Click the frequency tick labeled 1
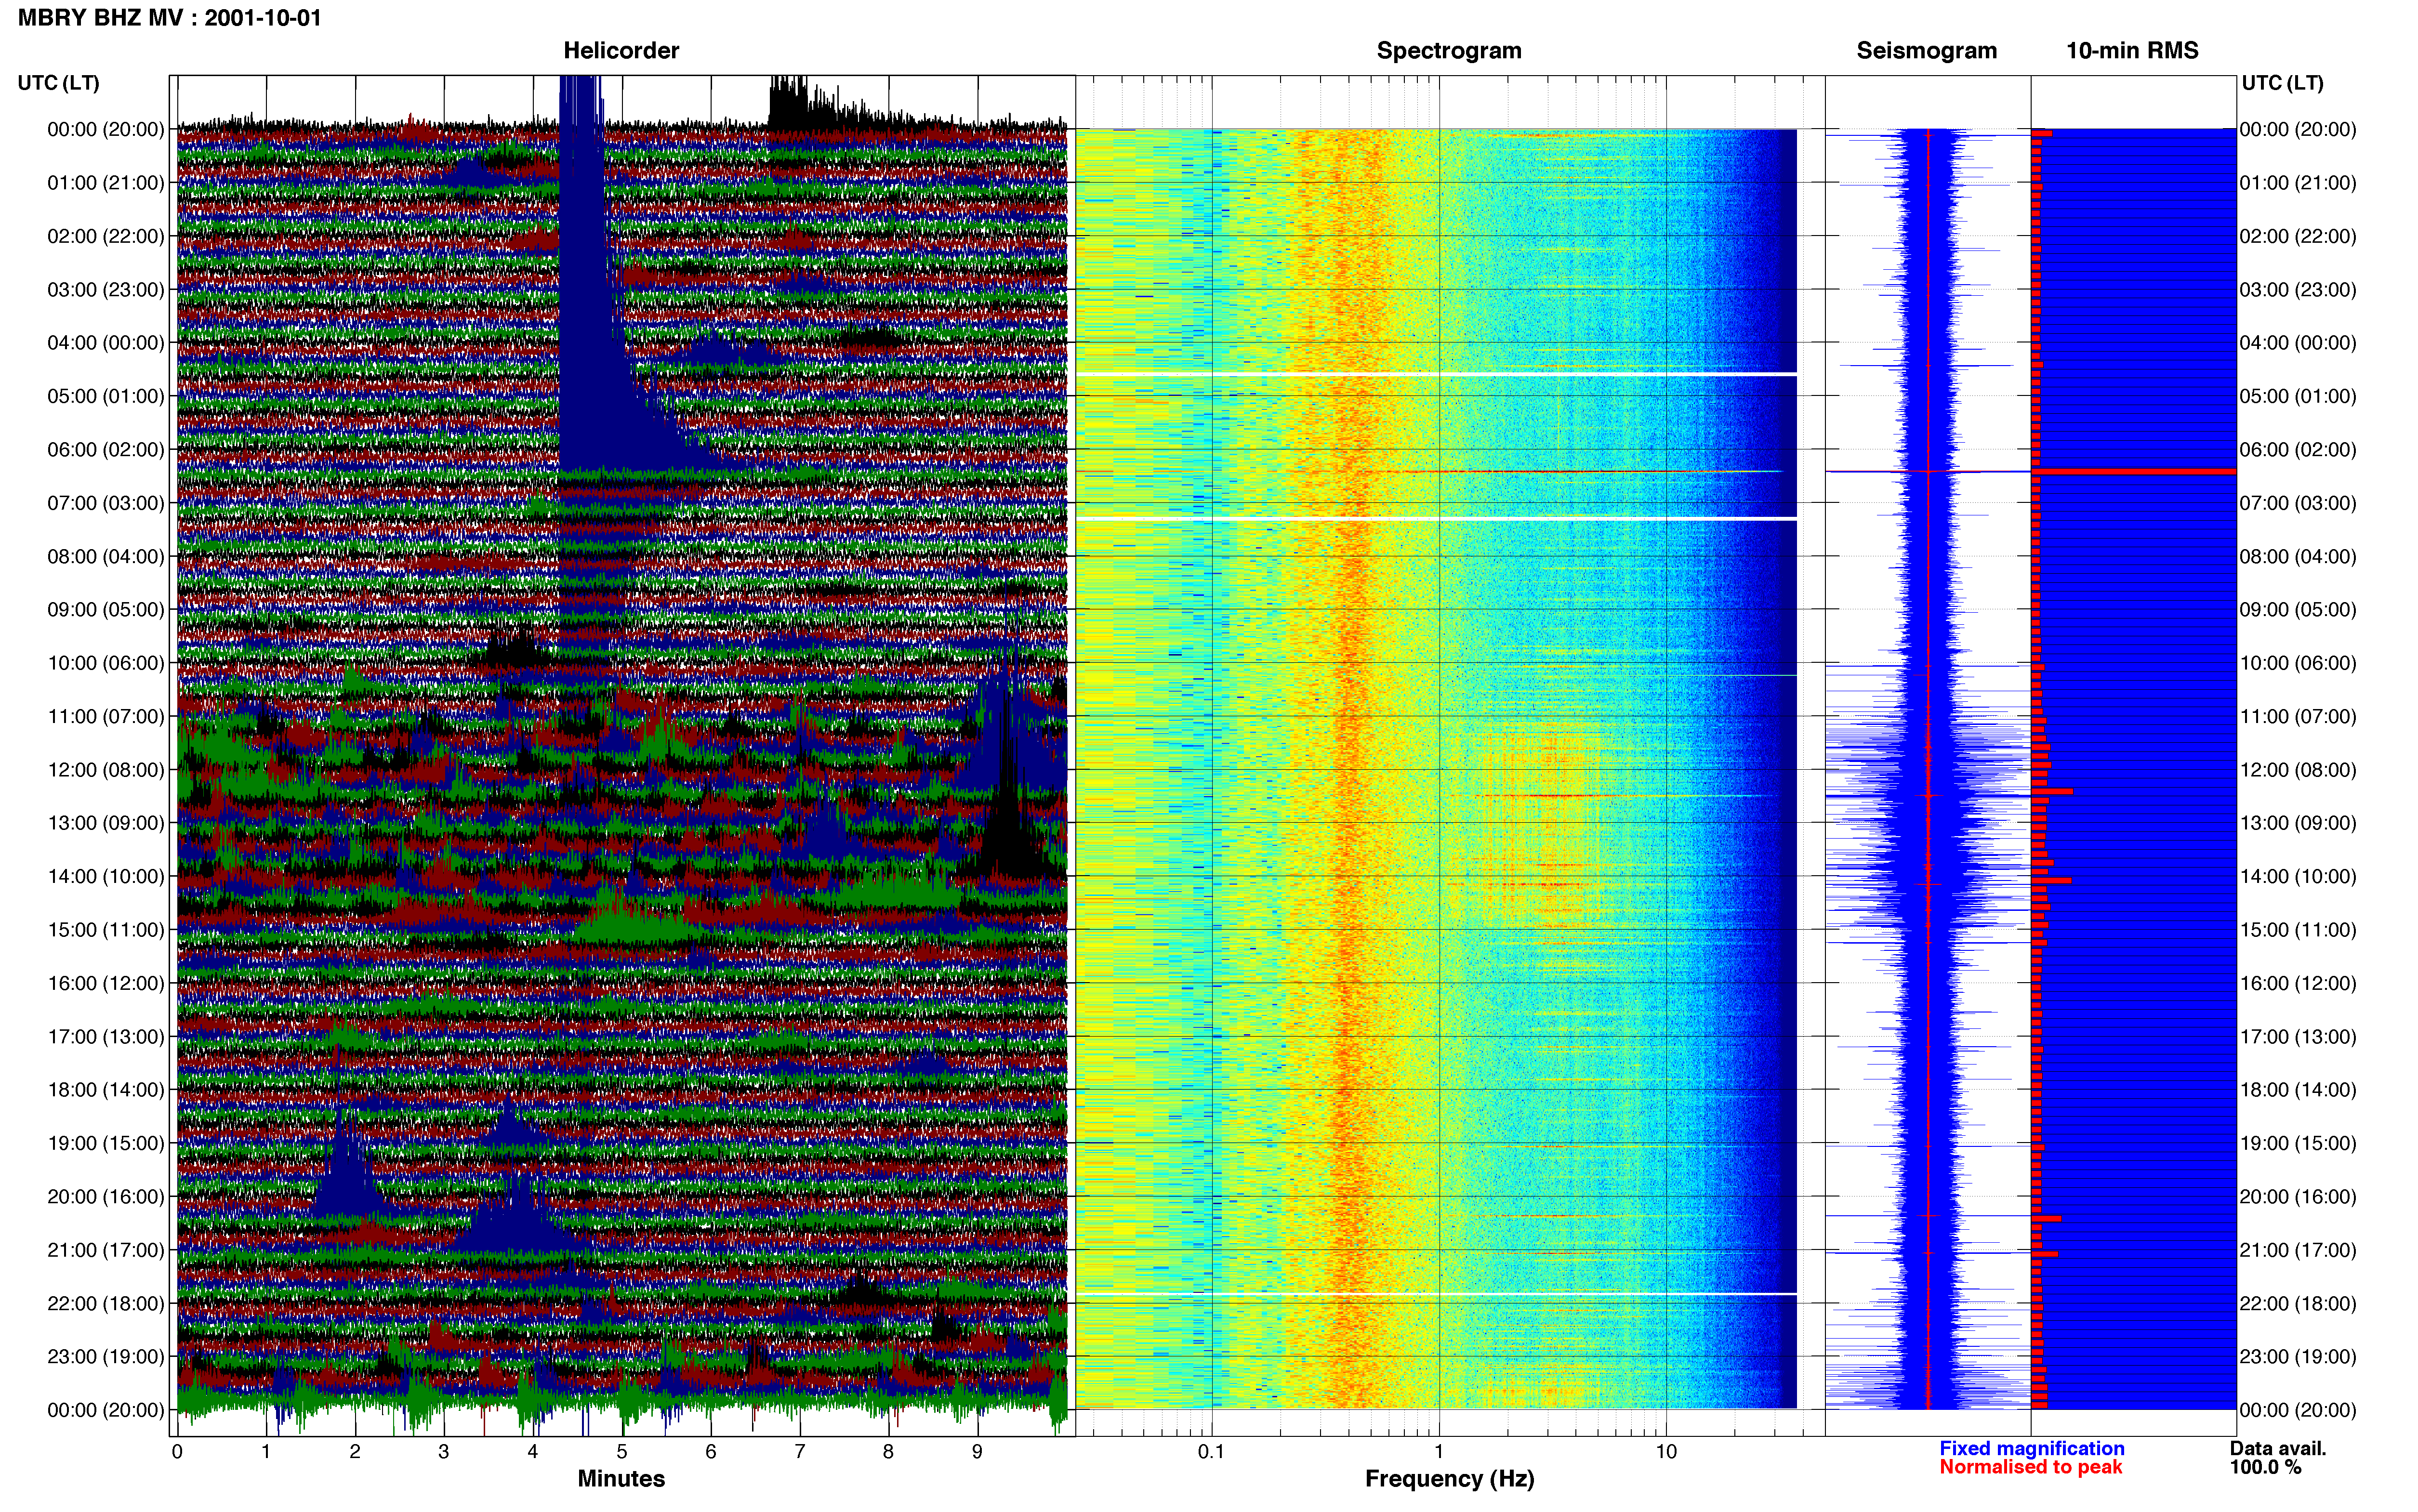Screen dimensions: 2418x1512 coord(1439,1452)
